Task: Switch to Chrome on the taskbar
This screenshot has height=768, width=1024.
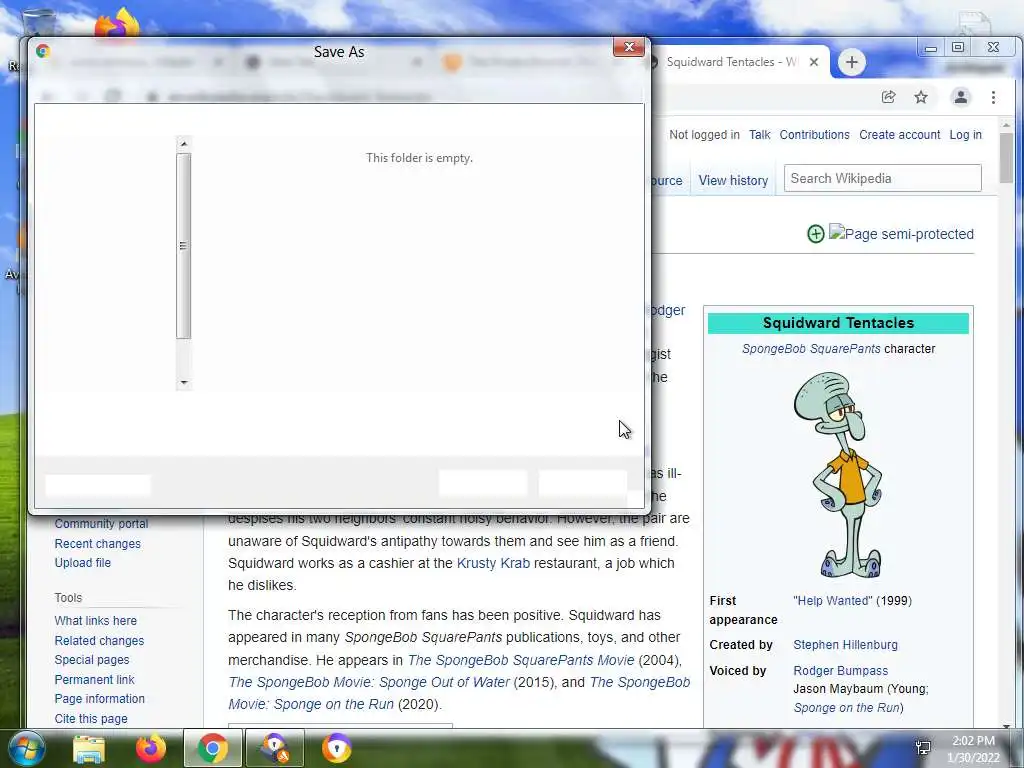Action: click(x=212, y=749)
